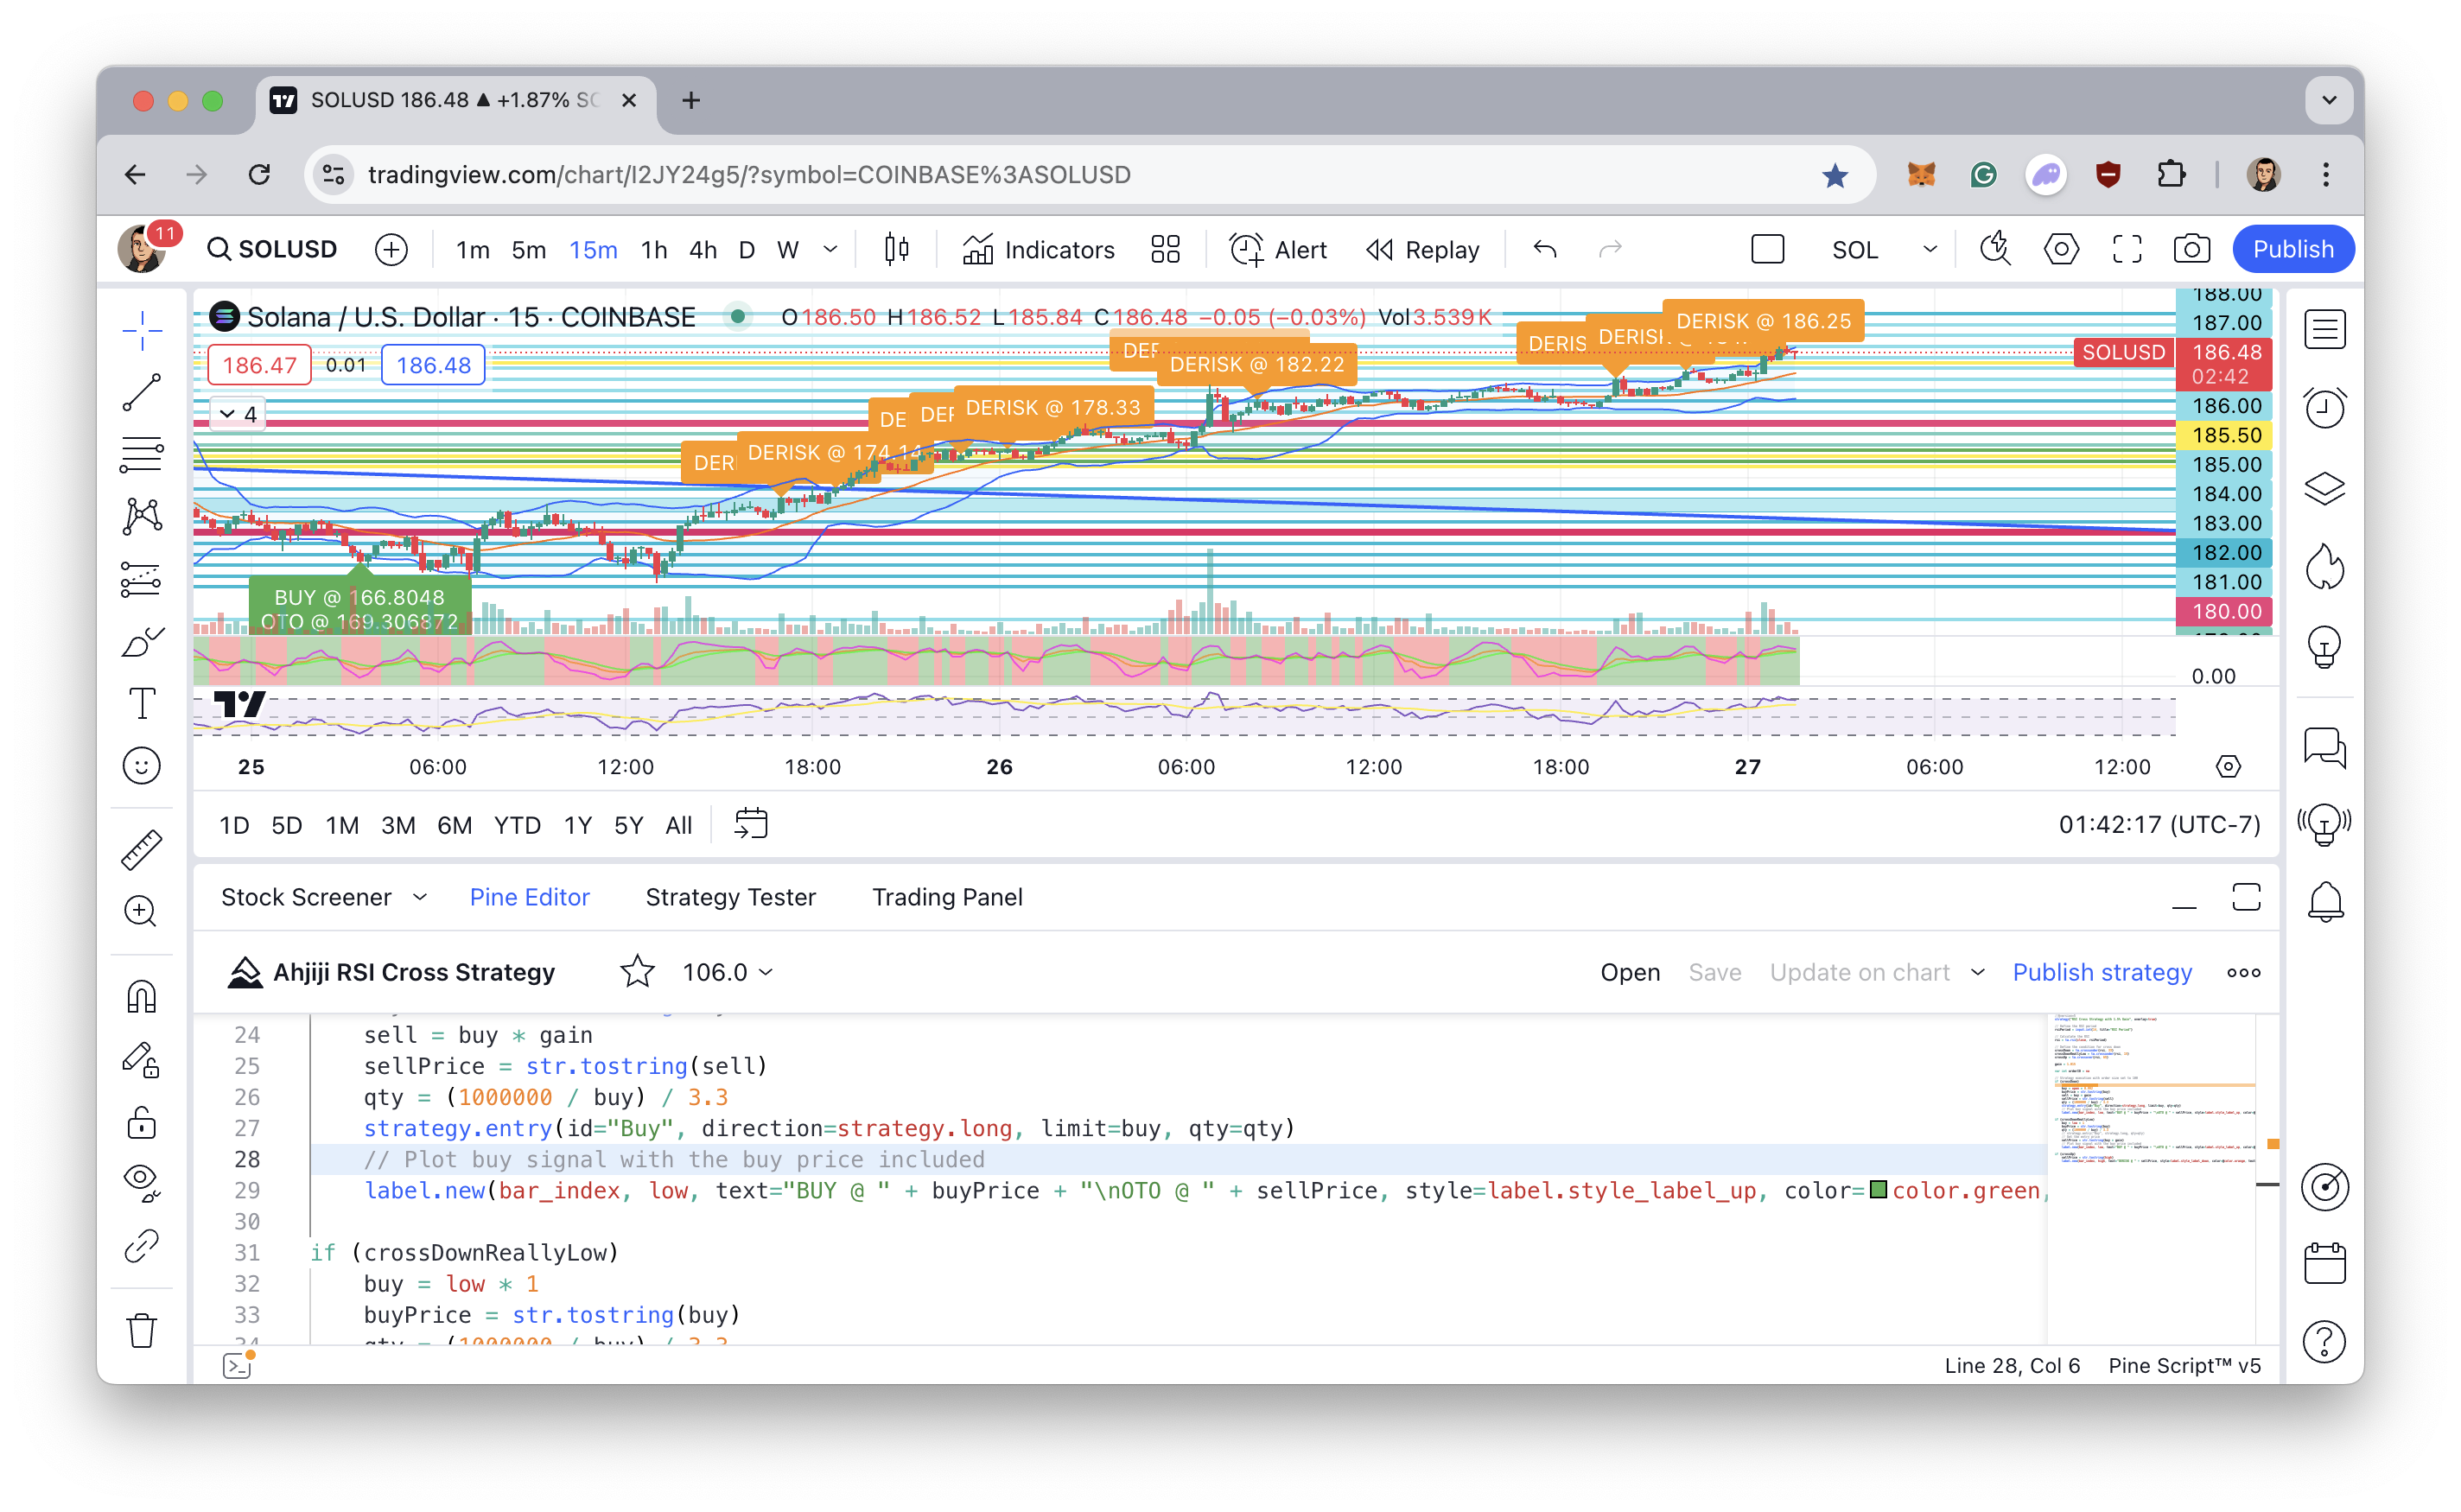Select the brush drawing tool
2461x1512 pixels.
pyautogui.click(x=142, y=641)
